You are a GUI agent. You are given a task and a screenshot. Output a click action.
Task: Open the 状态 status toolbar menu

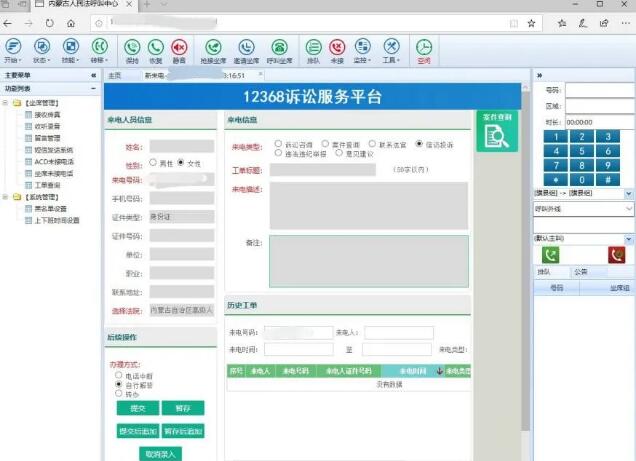tap(41, 50)
